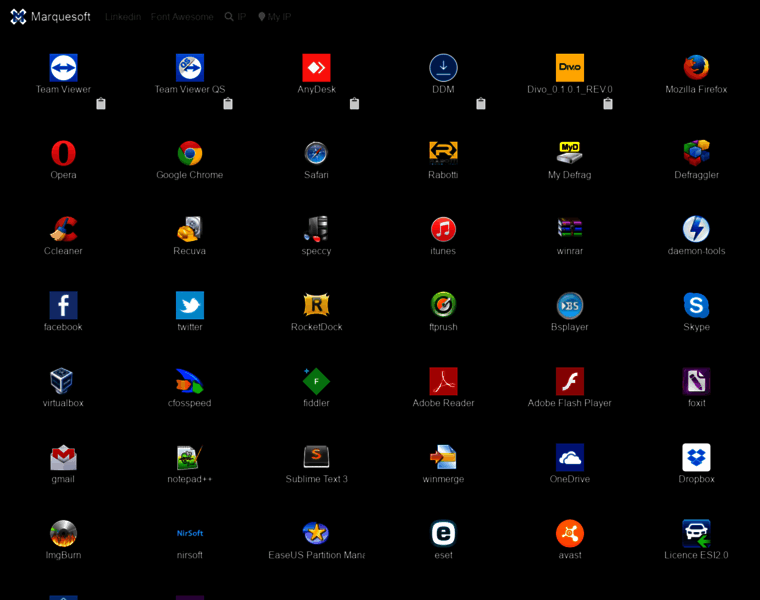Open the Ccleaner icon
This screenshot has height=600, width=760.
[x=63, y=229]
